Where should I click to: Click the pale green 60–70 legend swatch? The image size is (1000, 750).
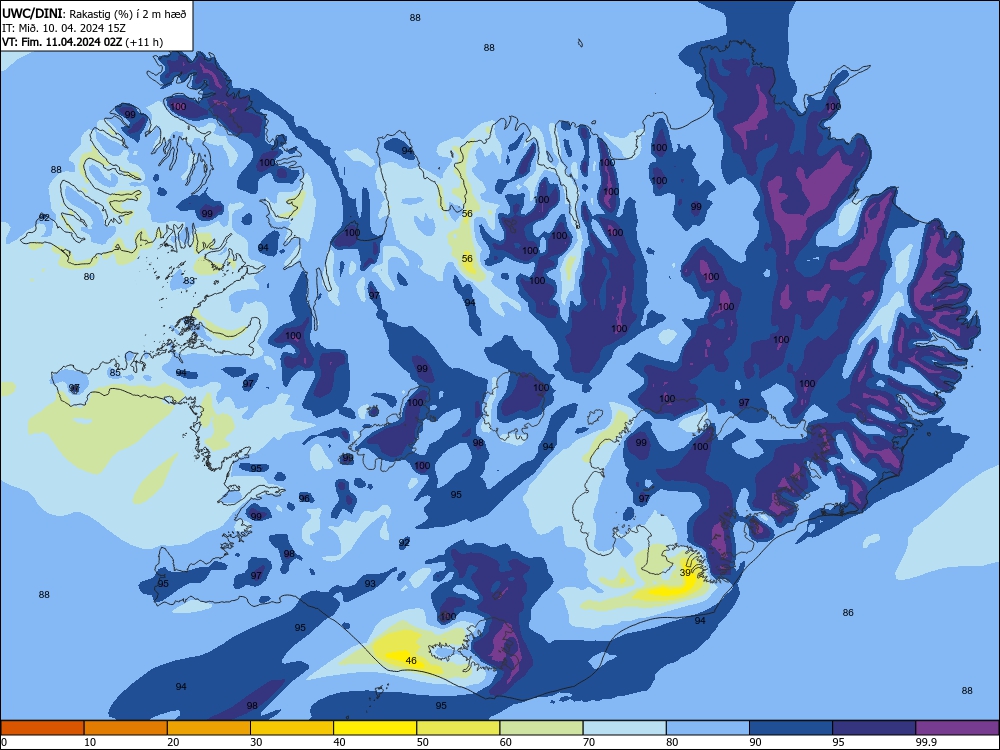[x=541, y=728]
